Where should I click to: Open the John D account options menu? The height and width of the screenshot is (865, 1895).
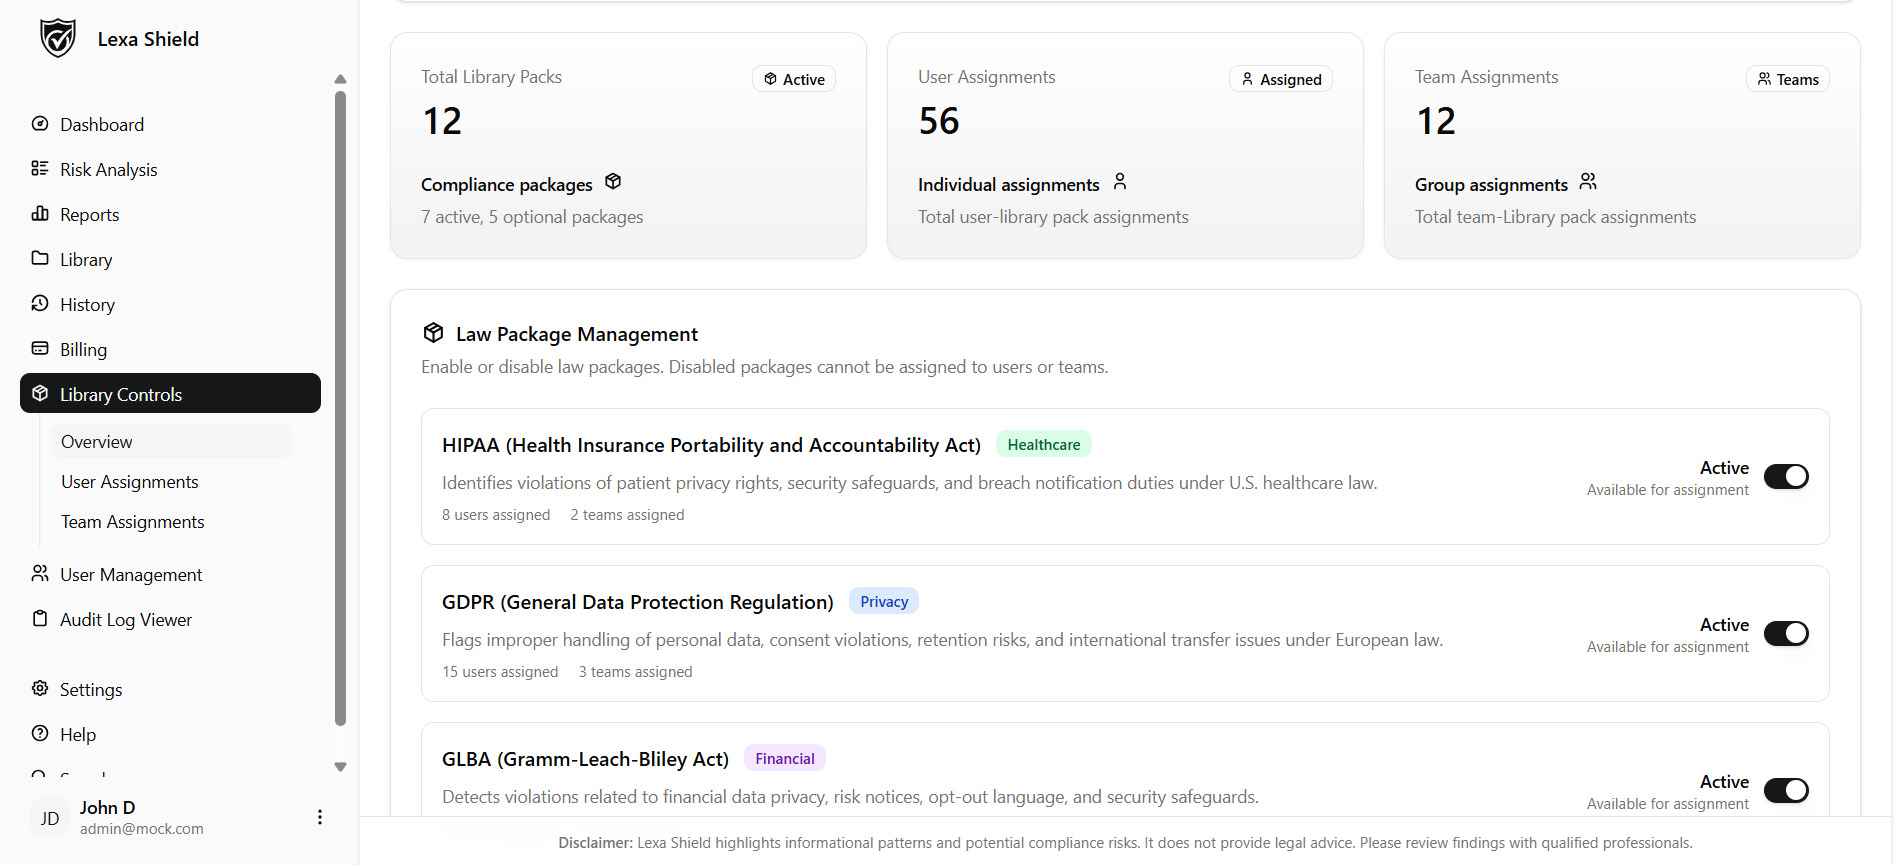[x=320, y=817]
